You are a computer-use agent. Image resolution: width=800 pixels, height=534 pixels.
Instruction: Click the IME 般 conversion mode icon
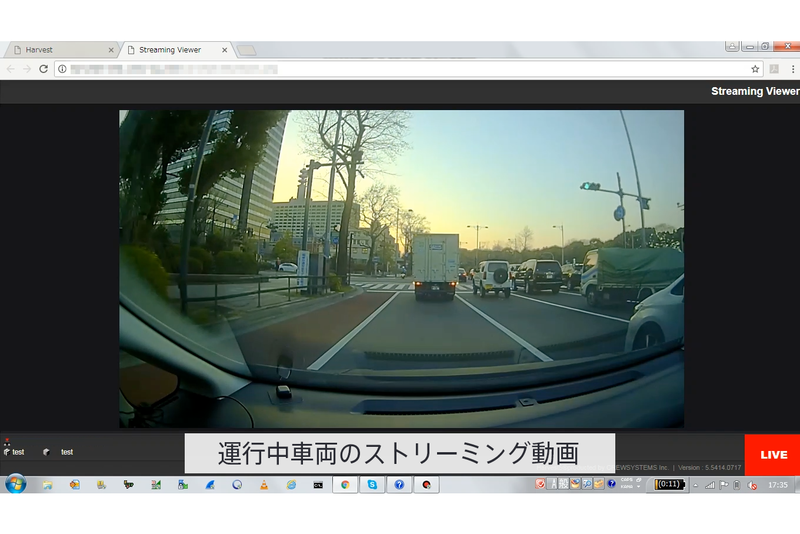(x=563, y=484)
